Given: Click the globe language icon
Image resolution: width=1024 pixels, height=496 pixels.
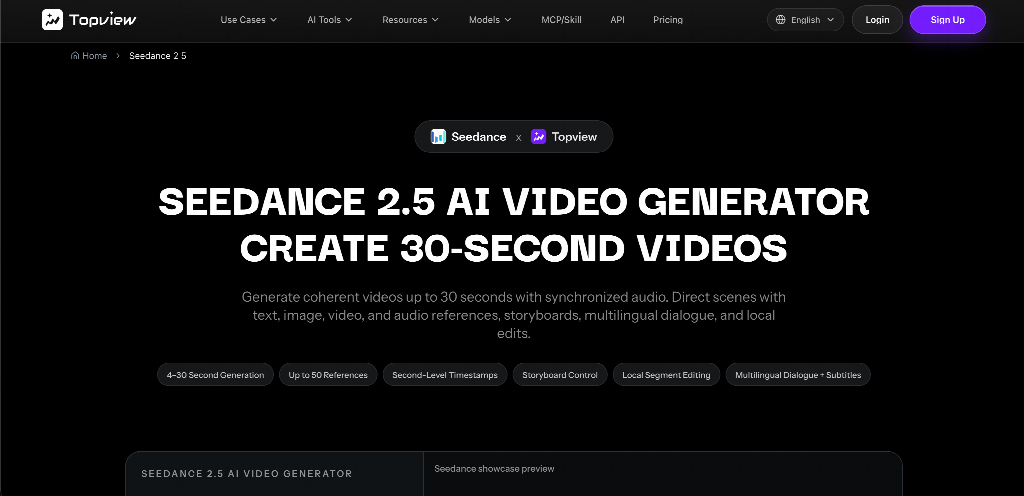Looking at the screenshot, I should point(780,20).
